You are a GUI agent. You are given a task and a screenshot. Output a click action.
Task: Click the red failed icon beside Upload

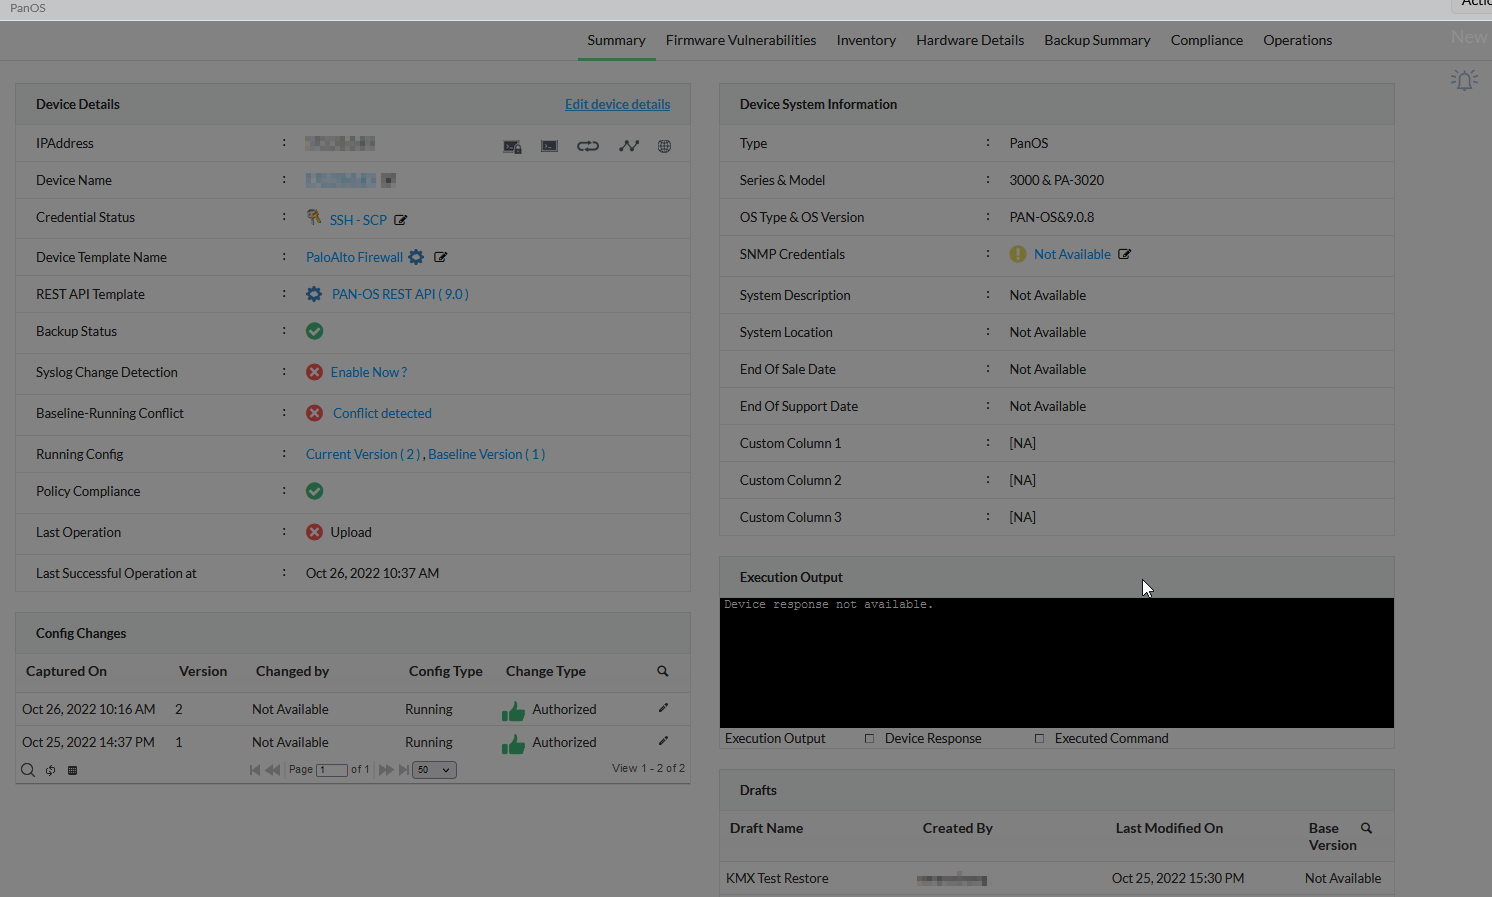coord(314,532)
